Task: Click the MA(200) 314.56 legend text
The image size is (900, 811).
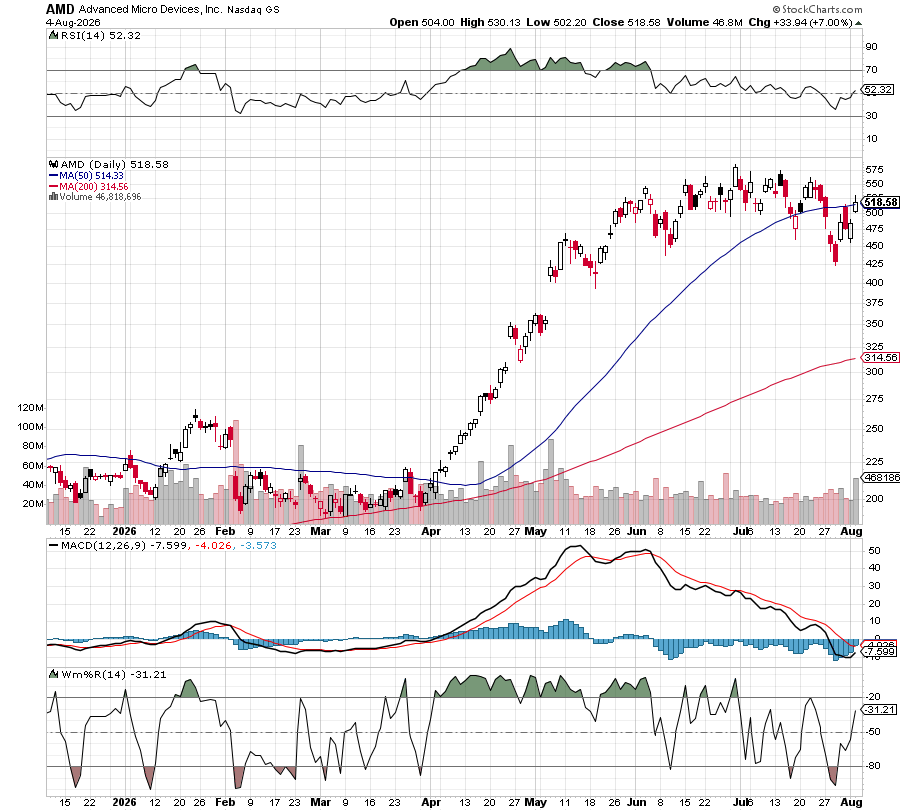Action: point(94,187)
